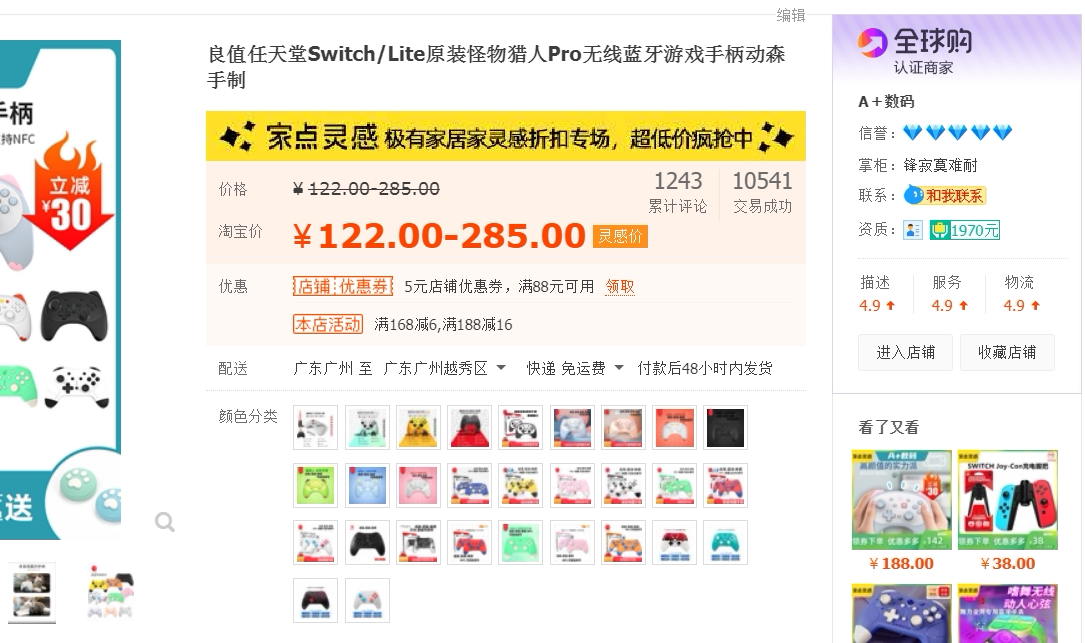Choose the teal controller color swatch
This screenshot has width=1085, height=643.
pos(726,542)
